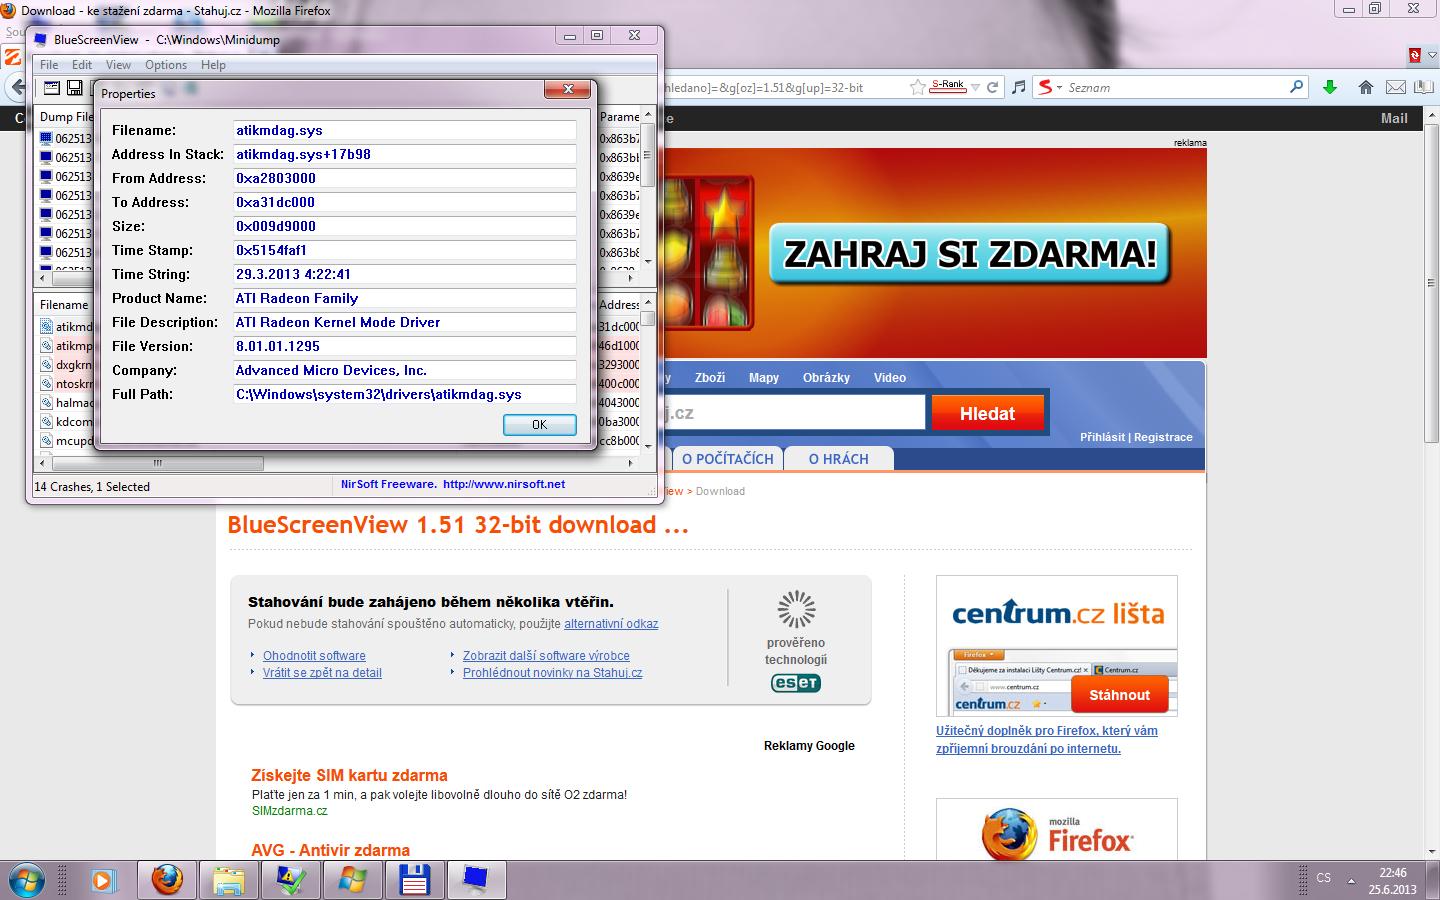Screen dimensions: 1440x900
Task: Open the File menu in BlueScreenView
Action: click(x=48, y=65)
